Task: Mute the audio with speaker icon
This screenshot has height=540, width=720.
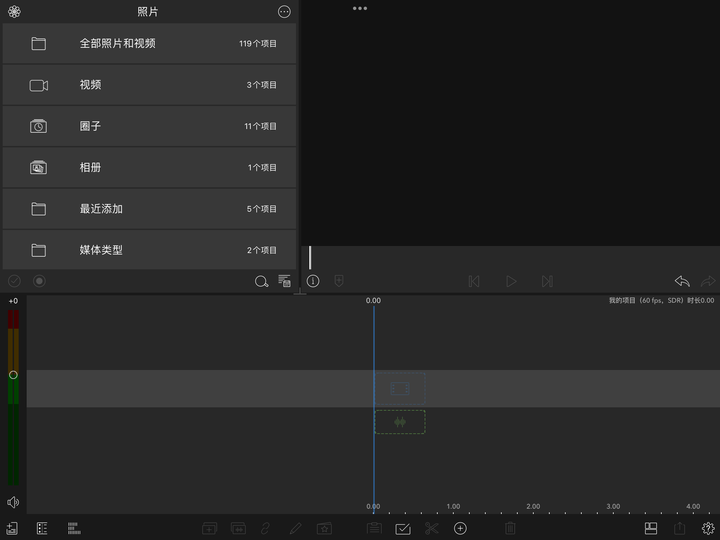Action: (13, 502)
